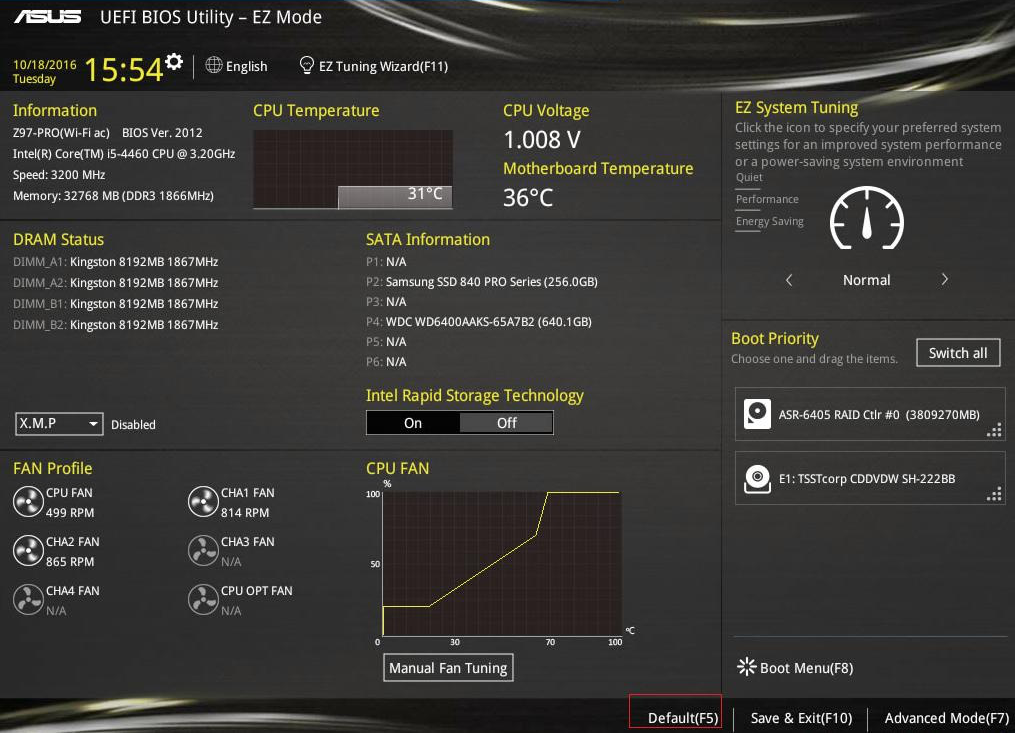Screen dimensions: 1015x733
Task: Select ASR-6405 RAID Ctlr #0 boot entry
Action: (x=870, y=414)
